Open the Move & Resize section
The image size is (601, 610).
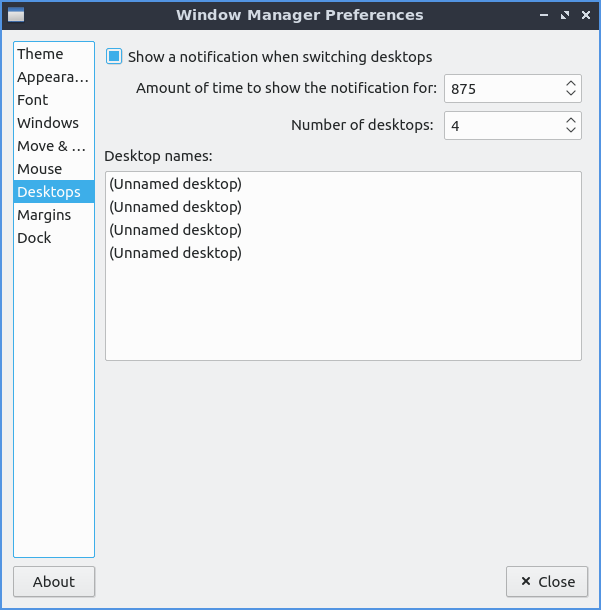51,146
